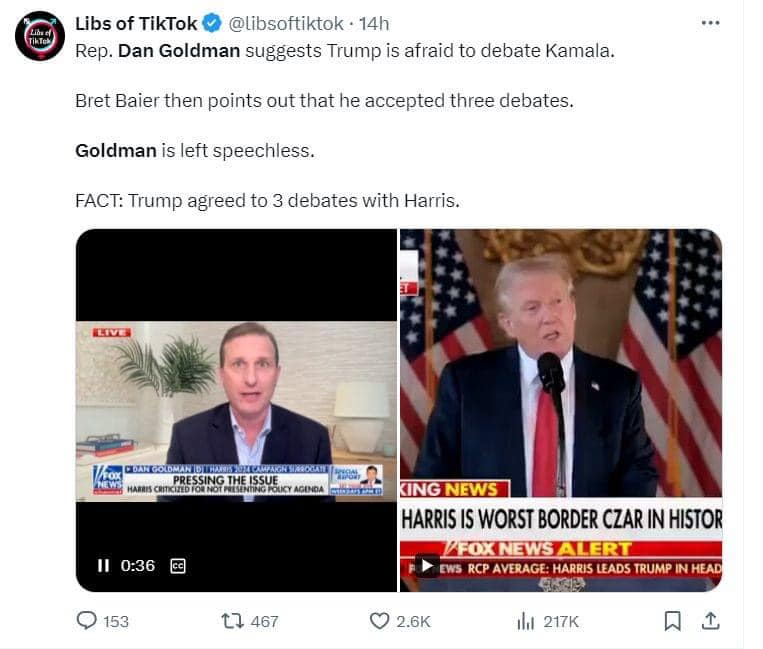
Task: Open the Libs of TikTok profile avatar
Action: click(x=40, y=36)
